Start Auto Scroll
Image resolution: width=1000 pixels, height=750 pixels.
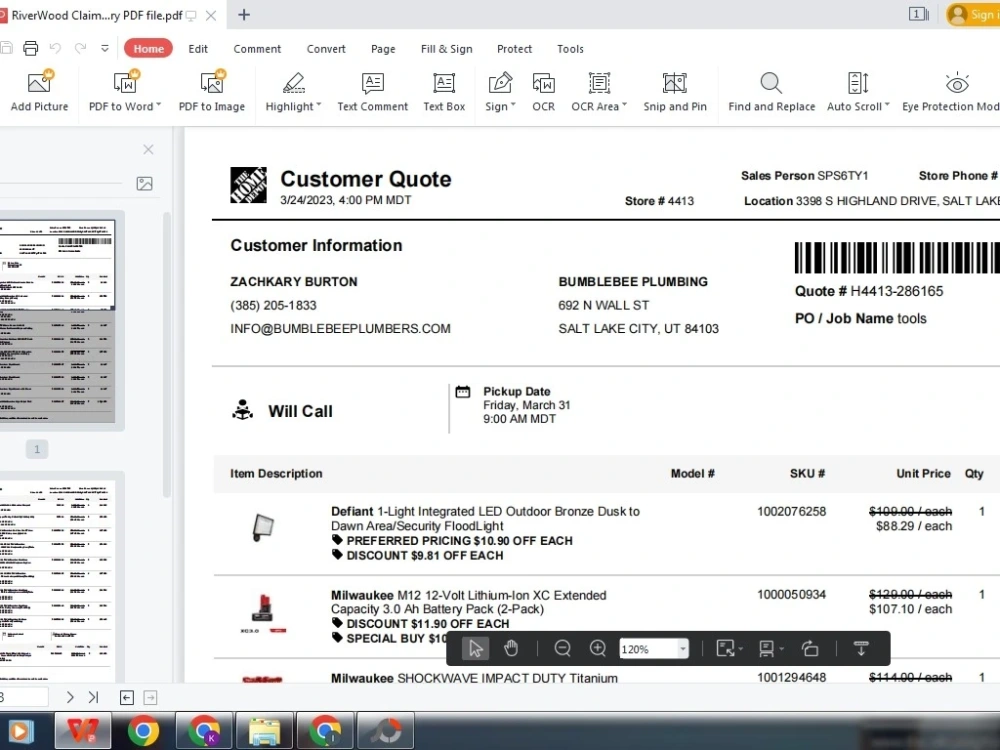857,91
